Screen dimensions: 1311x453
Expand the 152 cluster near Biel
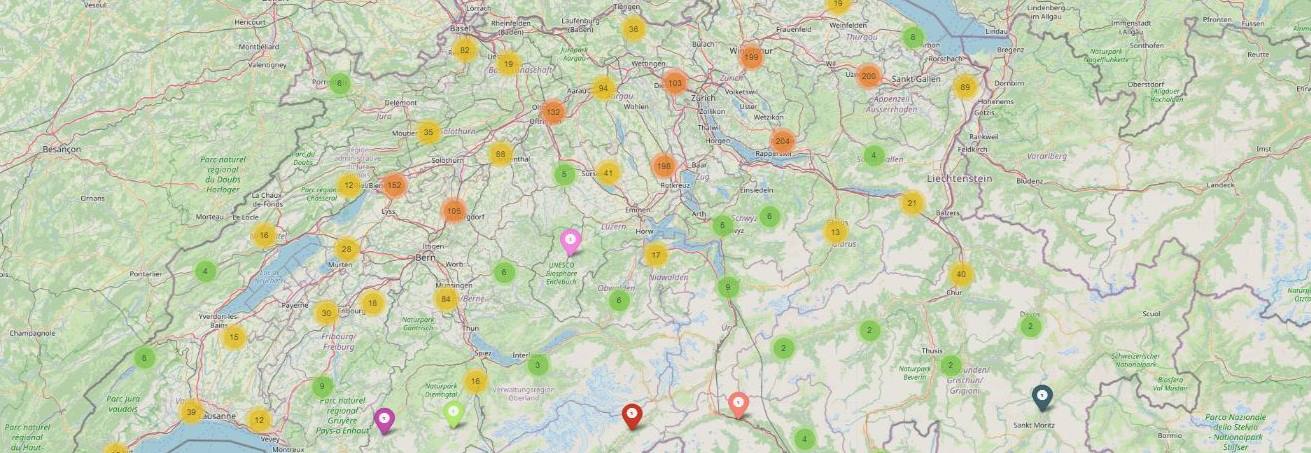tap(394, 185)
